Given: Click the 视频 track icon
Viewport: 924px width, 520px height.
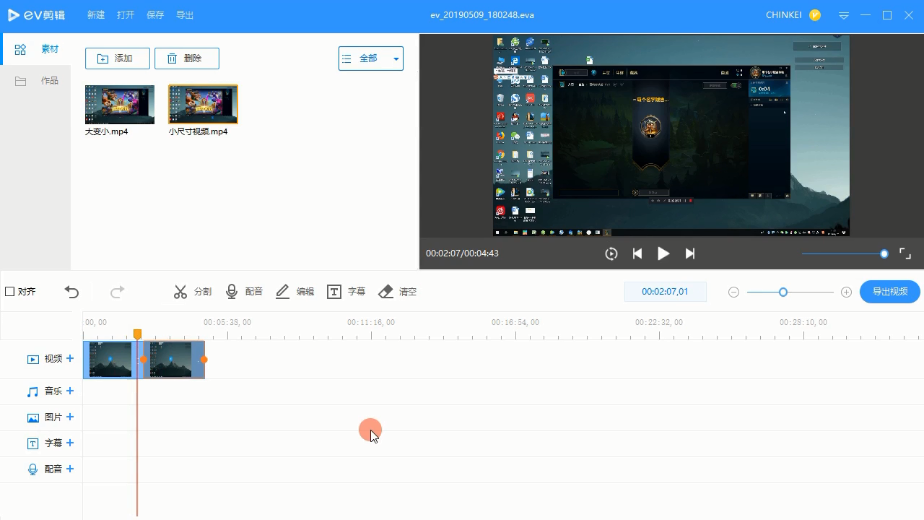Looking at the screenshot, I should [x=33, y=359].
